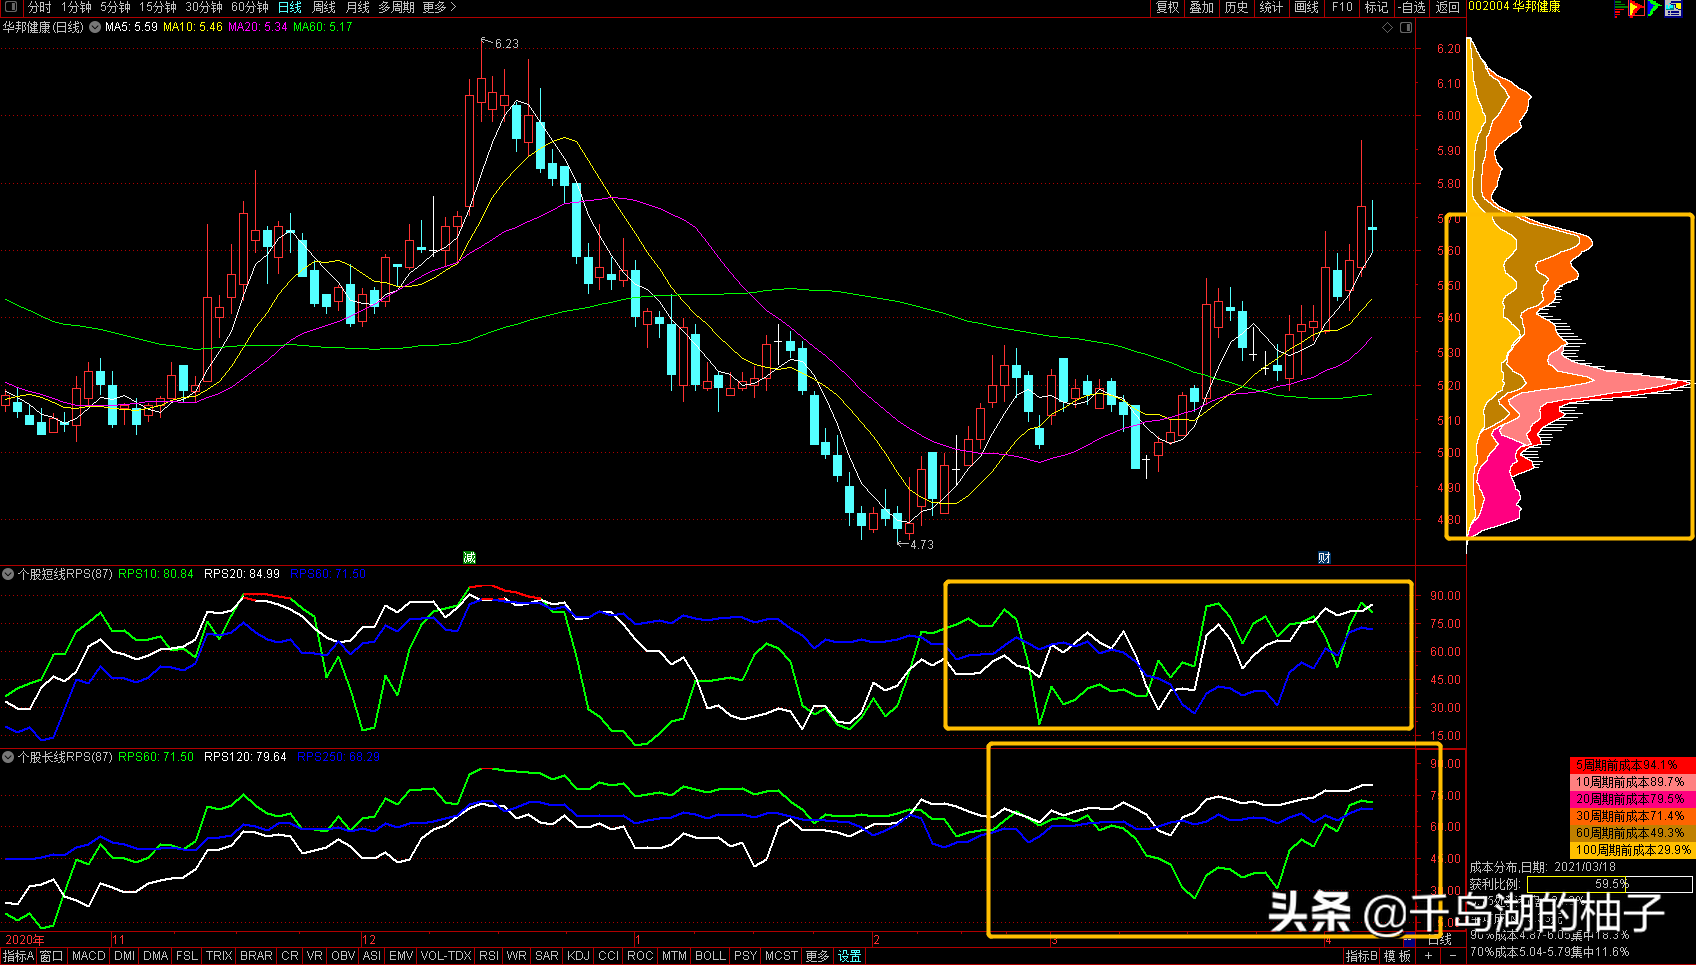The height and width of the screenshot is (965, 1696).
Task: Open the 多周期 multi-period view
Action: [396, 7]
